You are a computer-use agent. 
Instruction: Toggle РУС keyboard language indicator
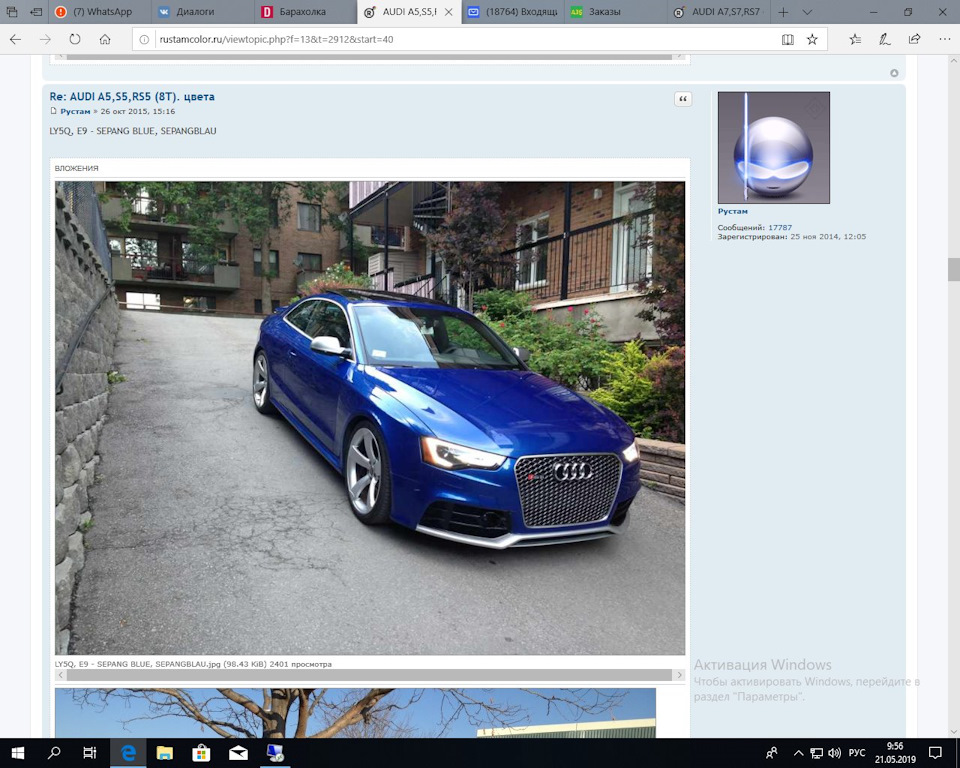(857, 753)
